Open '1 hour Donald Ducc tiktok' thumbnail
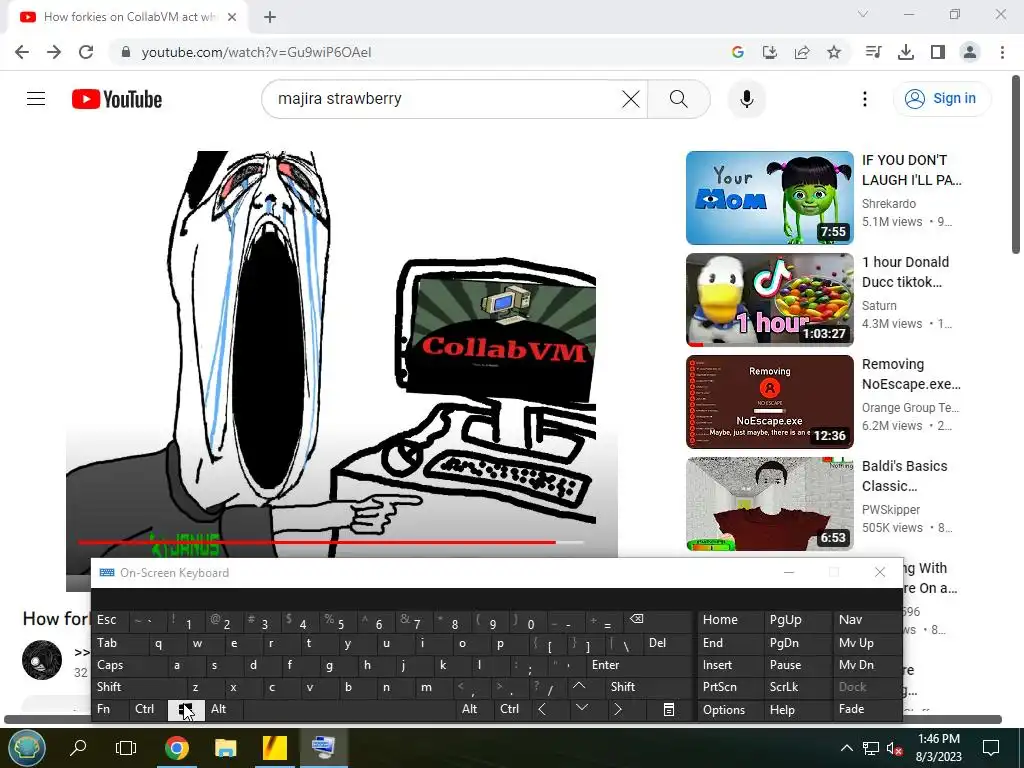This screenshot has height=768, width=1024. 769,300
